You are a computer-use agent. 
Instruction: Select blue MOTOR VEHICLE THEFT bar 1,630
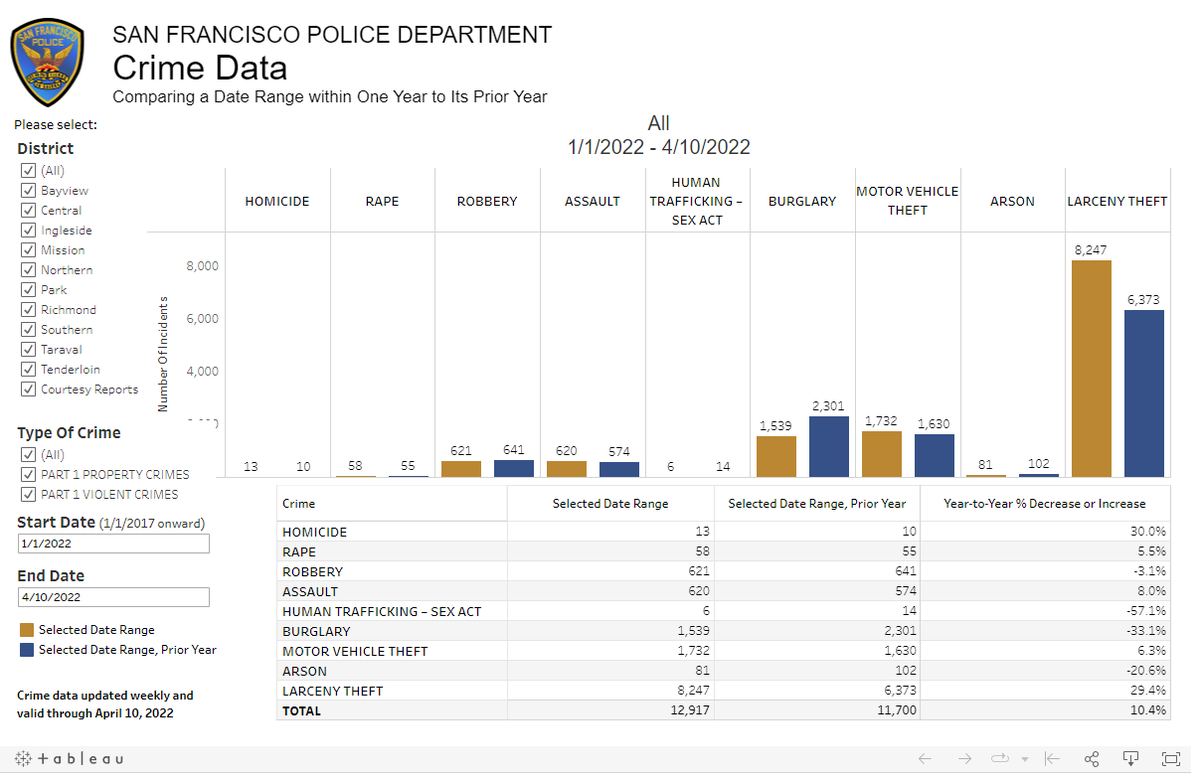click(934, 456)
